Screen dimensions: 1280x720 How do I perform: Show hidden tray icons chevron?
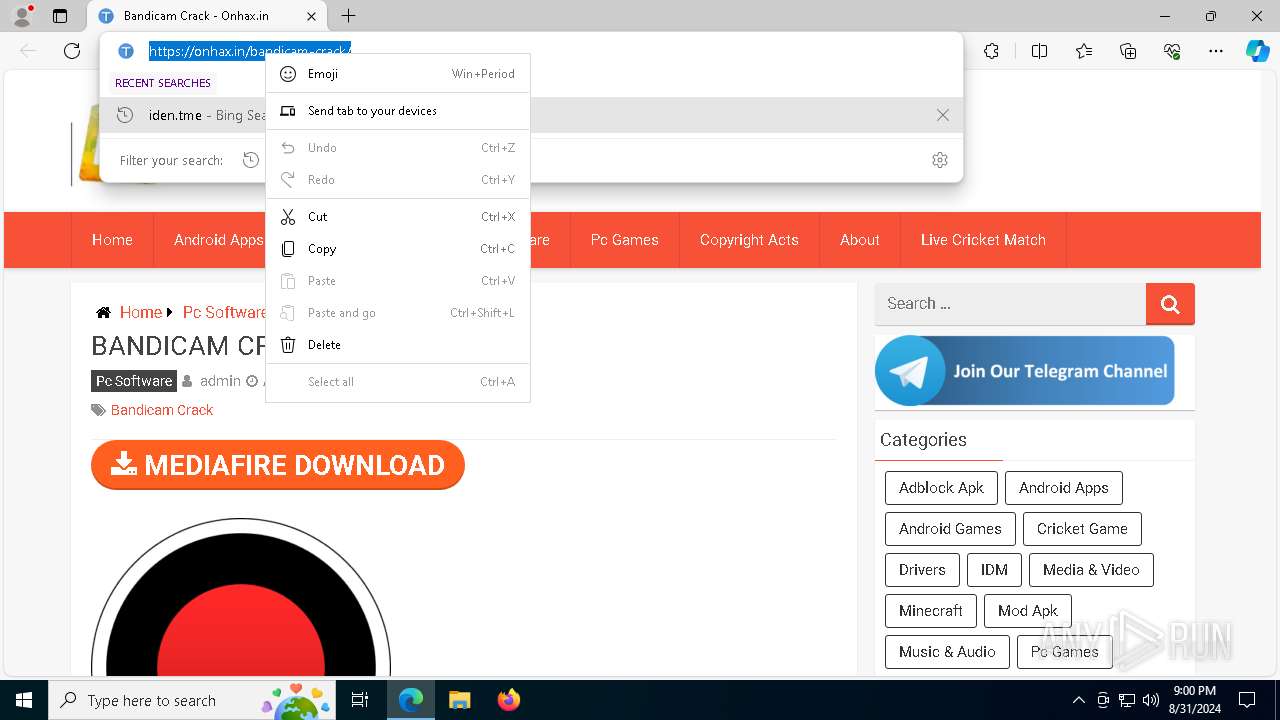tap(1079, 700)
